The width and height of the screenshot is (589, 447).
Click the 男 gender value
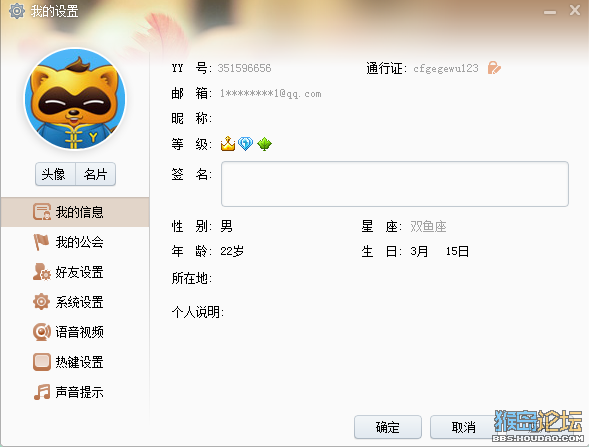227,227
